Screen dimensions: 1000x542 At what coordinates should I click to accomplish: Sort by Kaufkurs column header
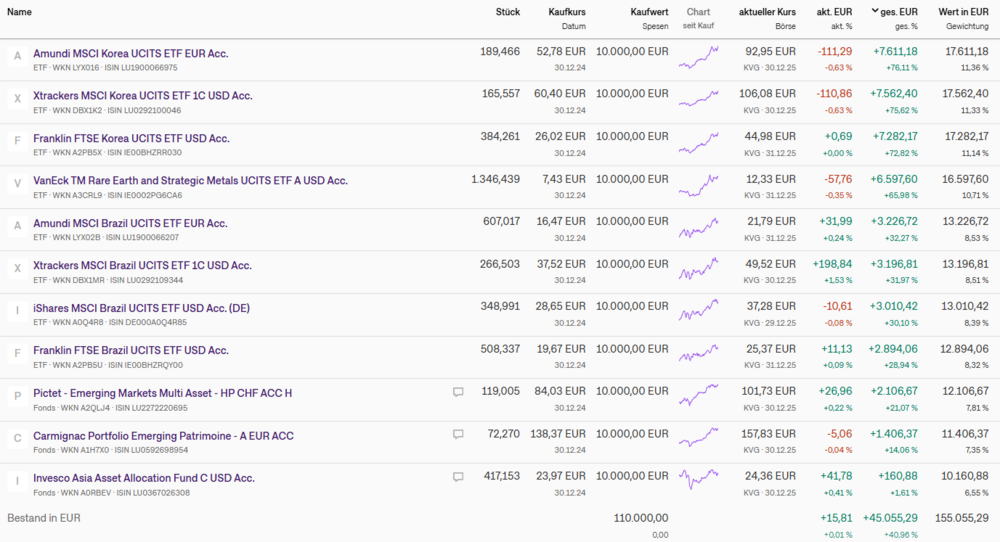(x=567, y=12)
